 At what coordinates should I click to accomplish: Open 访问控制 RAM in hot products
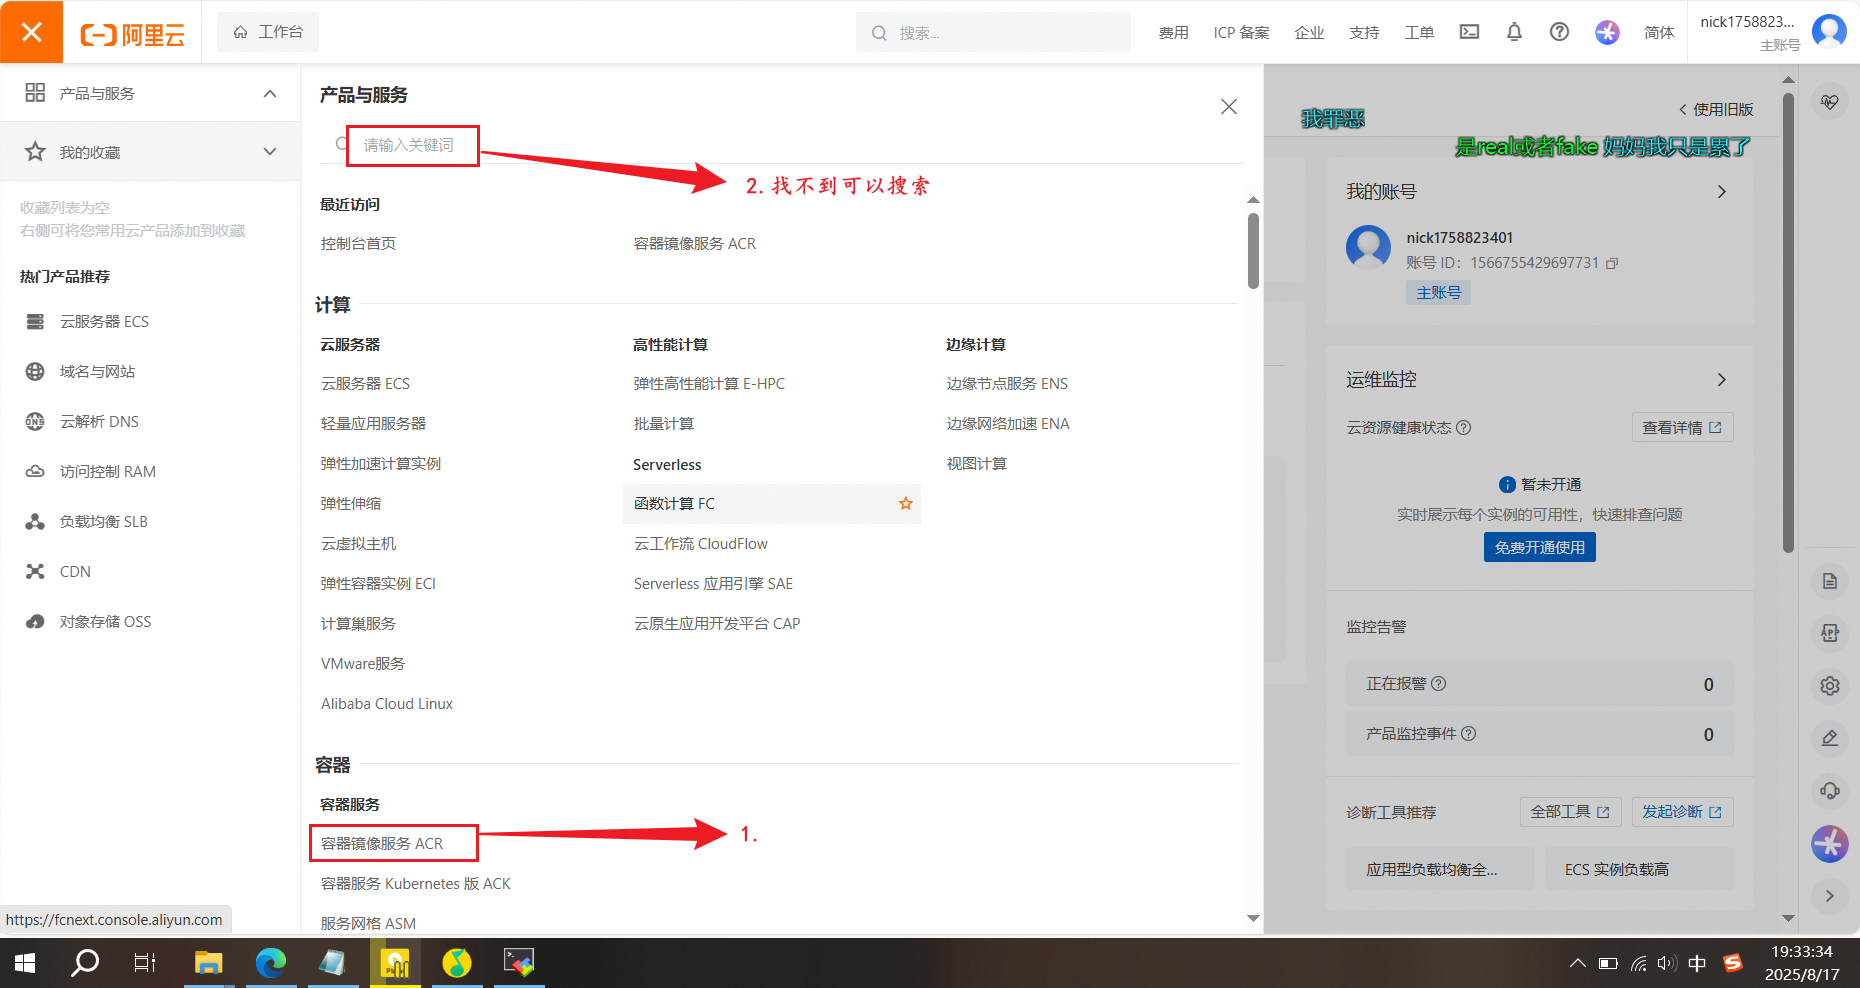tap(107, 472)
